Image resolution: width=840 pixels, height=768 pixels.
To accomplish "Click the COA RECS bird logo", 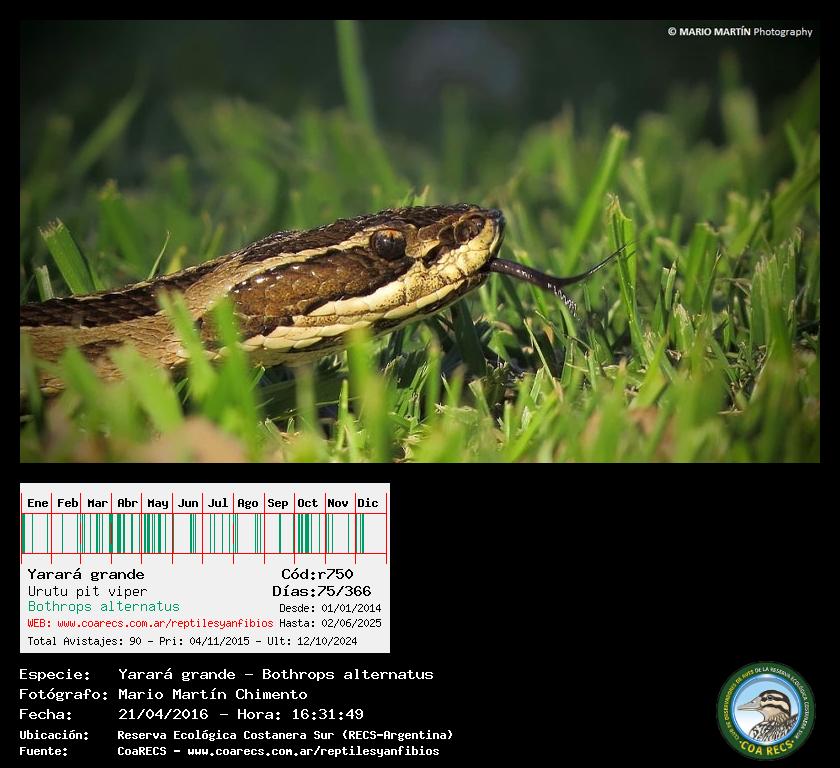I will point(766,710).
